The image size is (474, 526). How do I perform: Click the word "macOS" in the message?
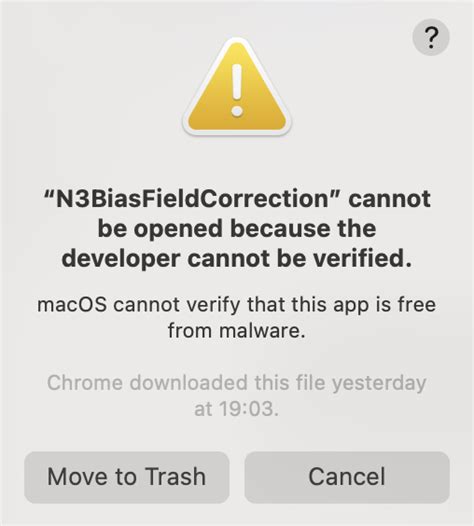click(x=72, y=305)
